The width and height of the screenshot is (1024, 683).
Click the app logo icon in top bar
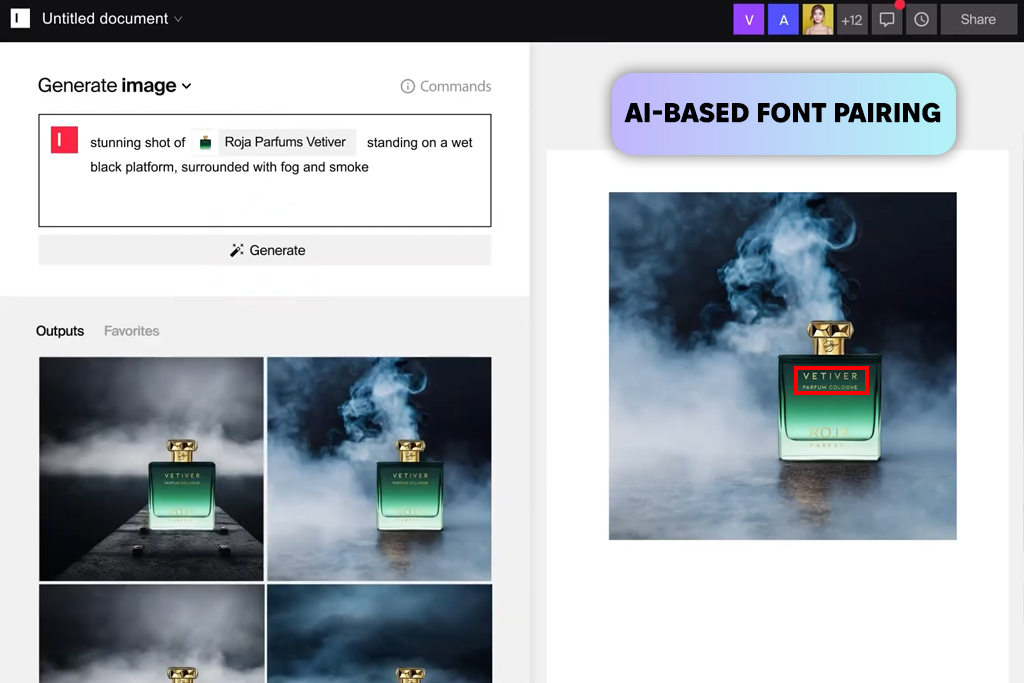pyautogui.click(x=20, y=18)
